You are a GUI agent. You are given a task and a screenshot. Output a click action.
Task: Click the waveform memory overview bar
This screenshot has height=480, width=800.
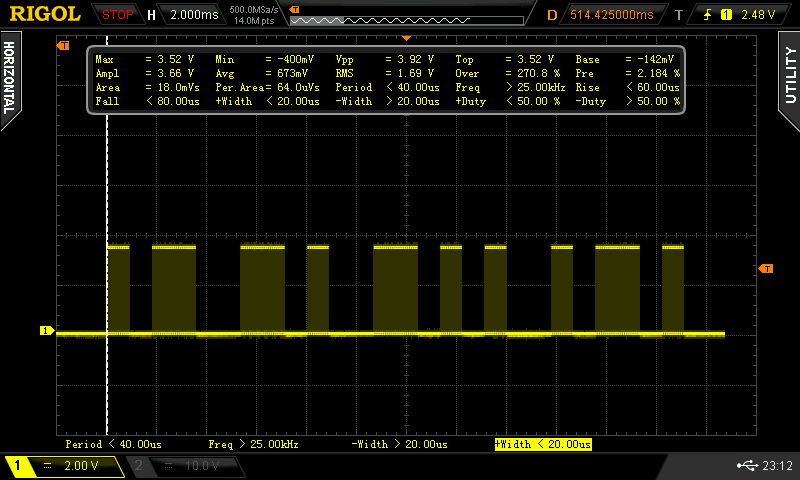tap(407, 20)
